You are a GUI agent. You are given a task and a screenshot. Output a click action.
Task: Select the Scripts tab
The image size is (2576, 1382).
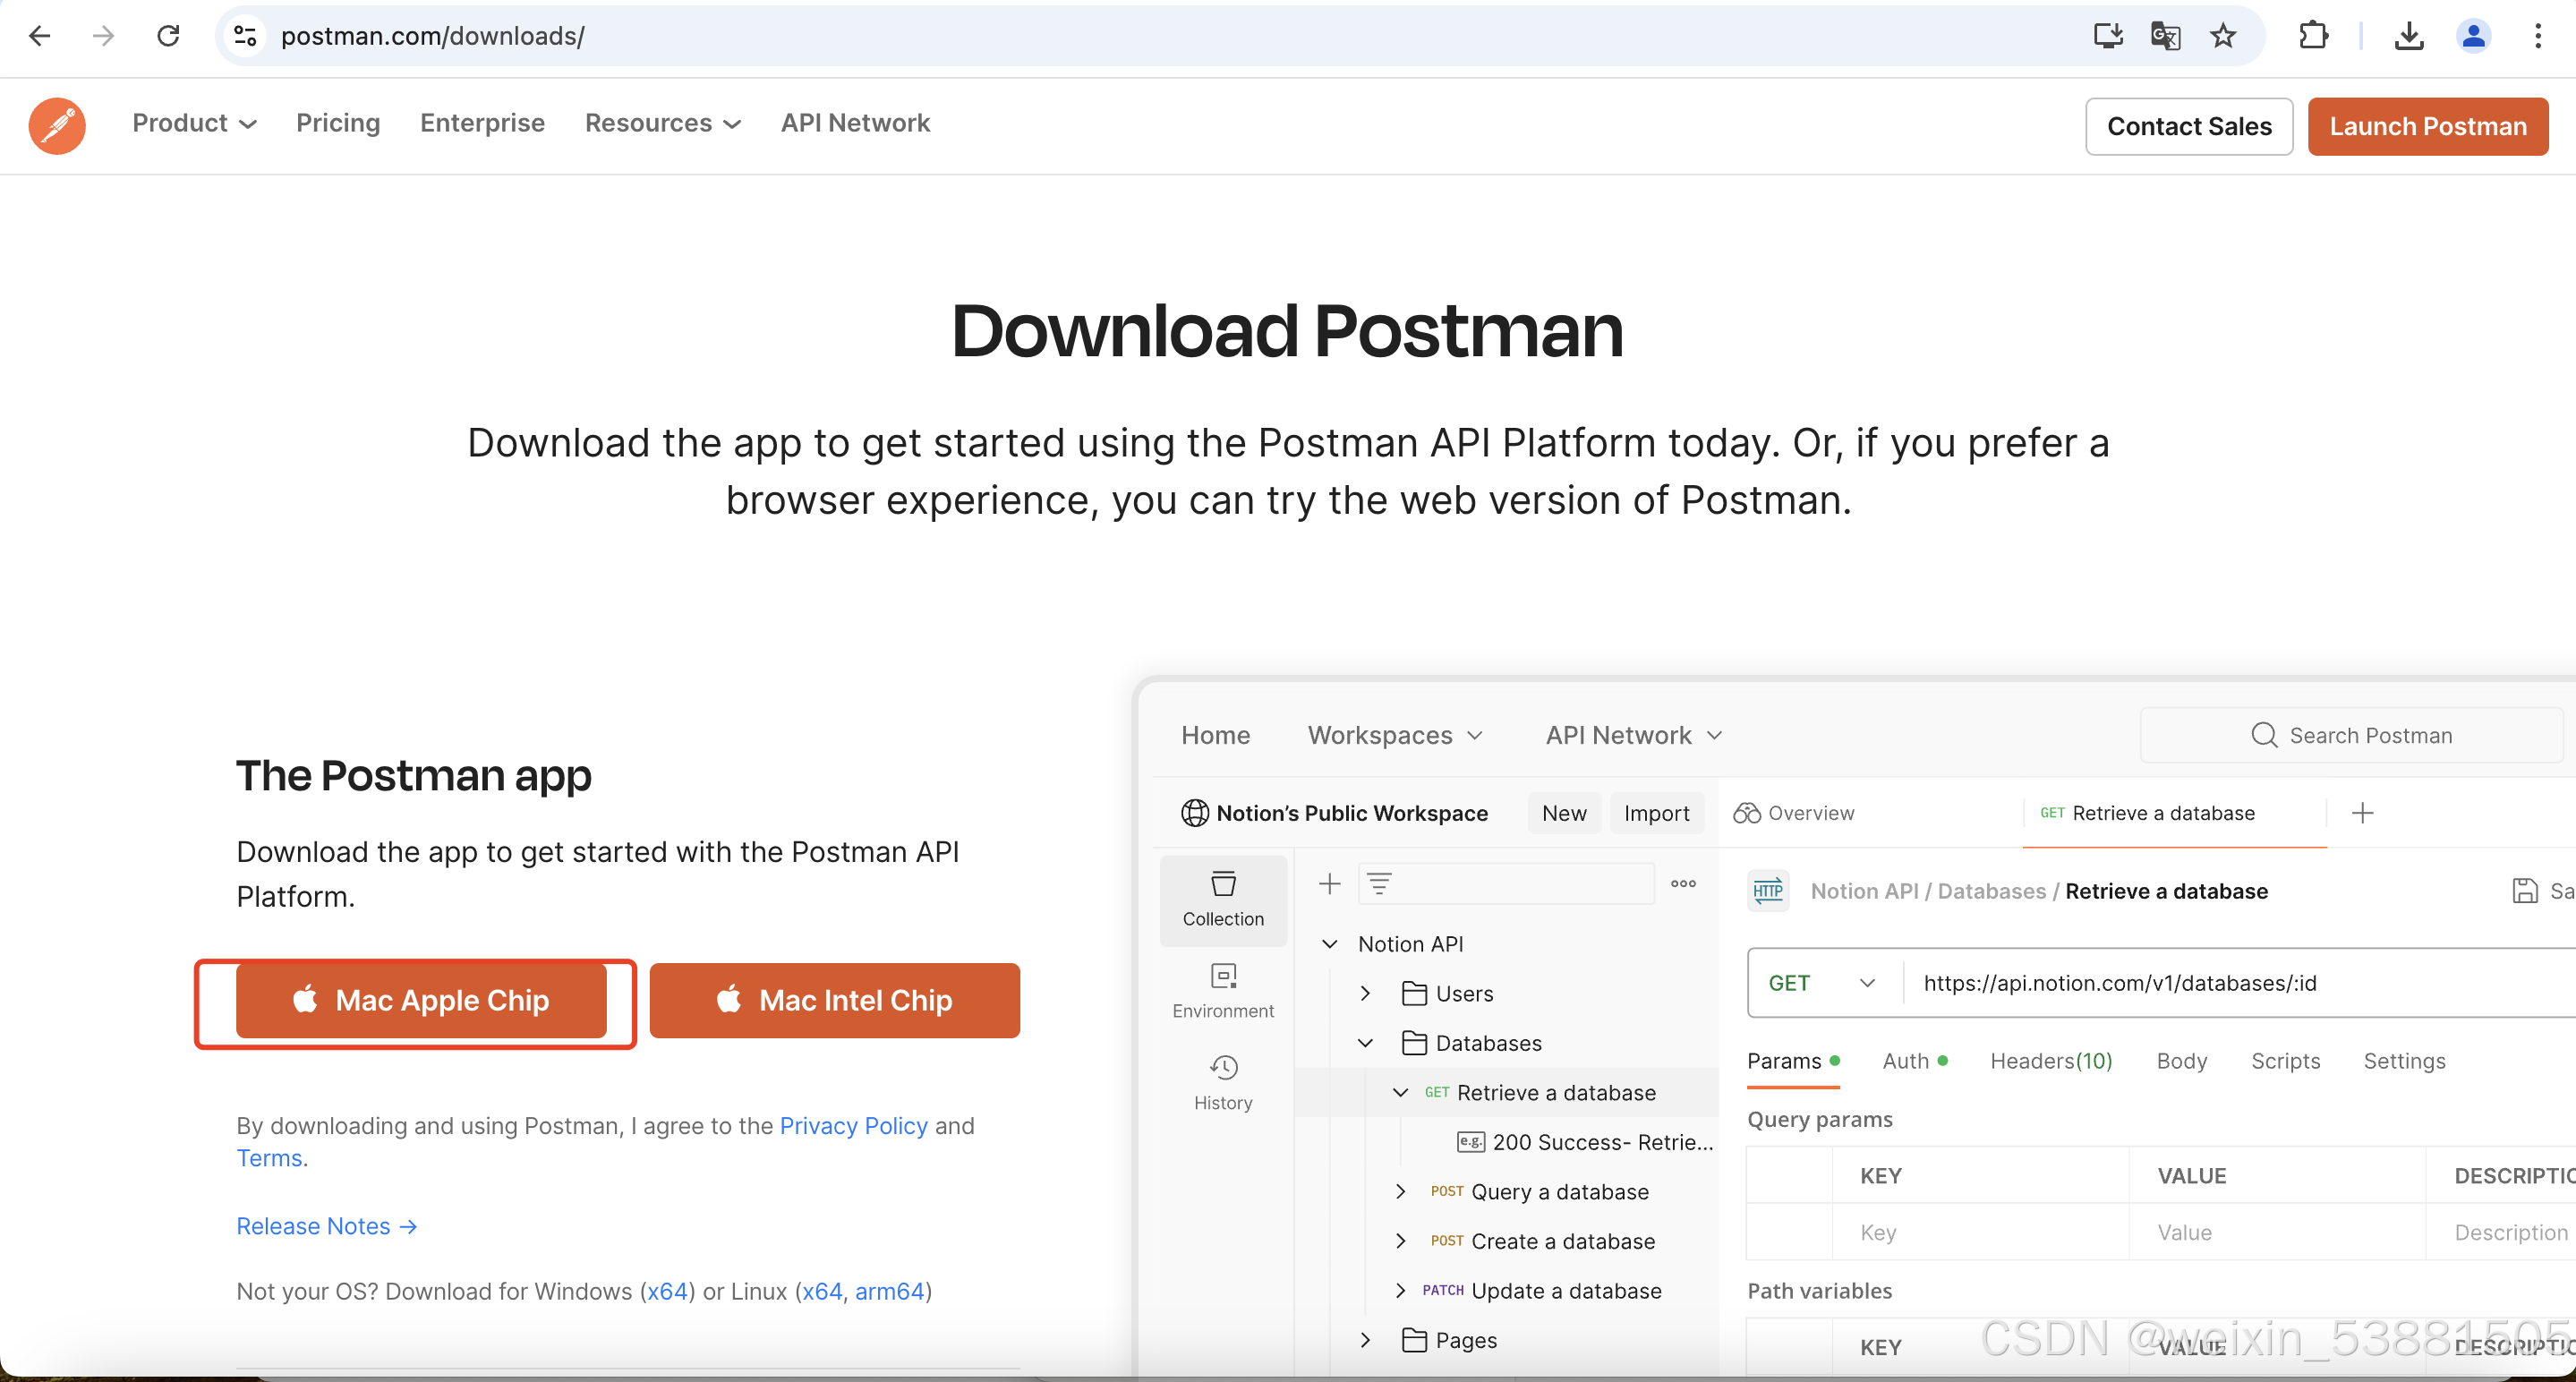point(2285,1061)
